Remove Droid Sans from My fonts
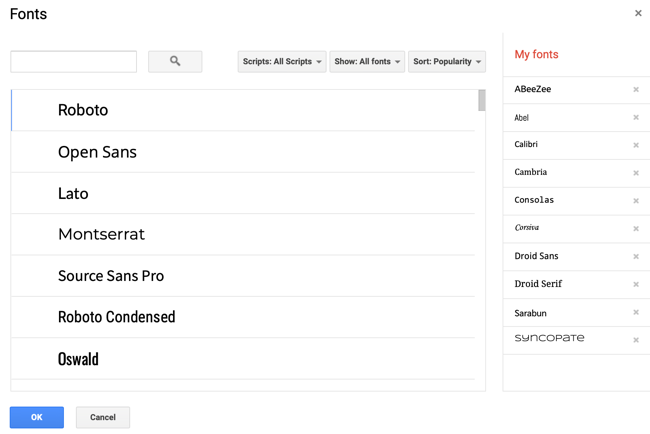 [x=636, y=257]
